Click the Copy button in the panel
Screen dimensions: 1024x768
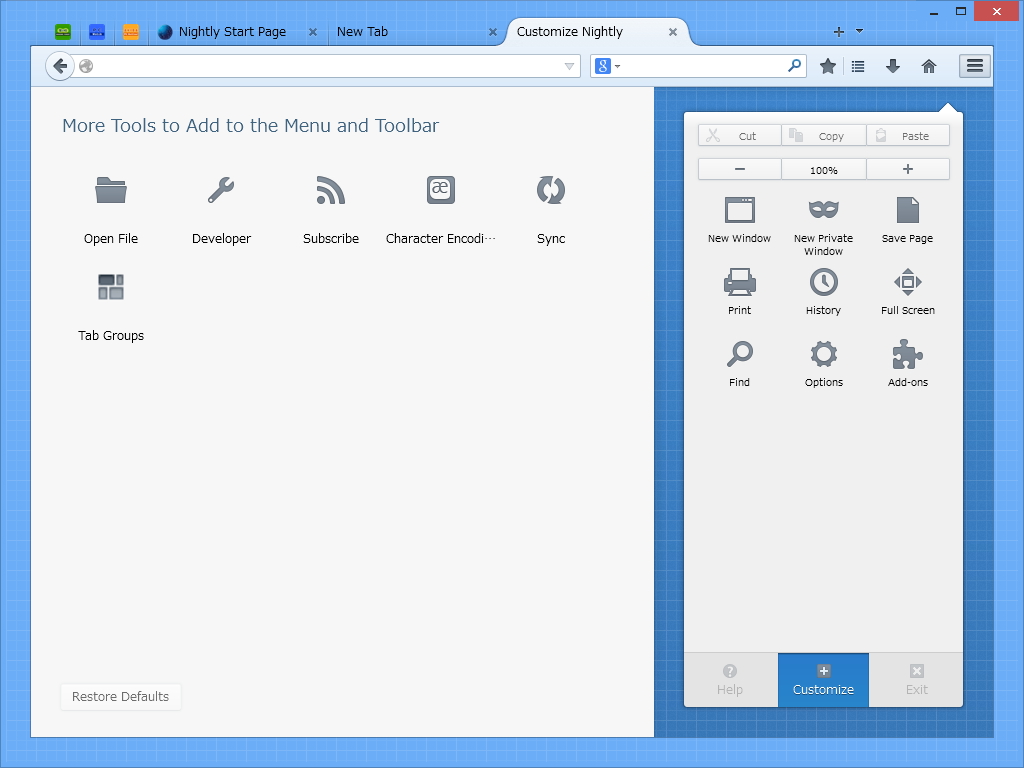coord(824,136)
